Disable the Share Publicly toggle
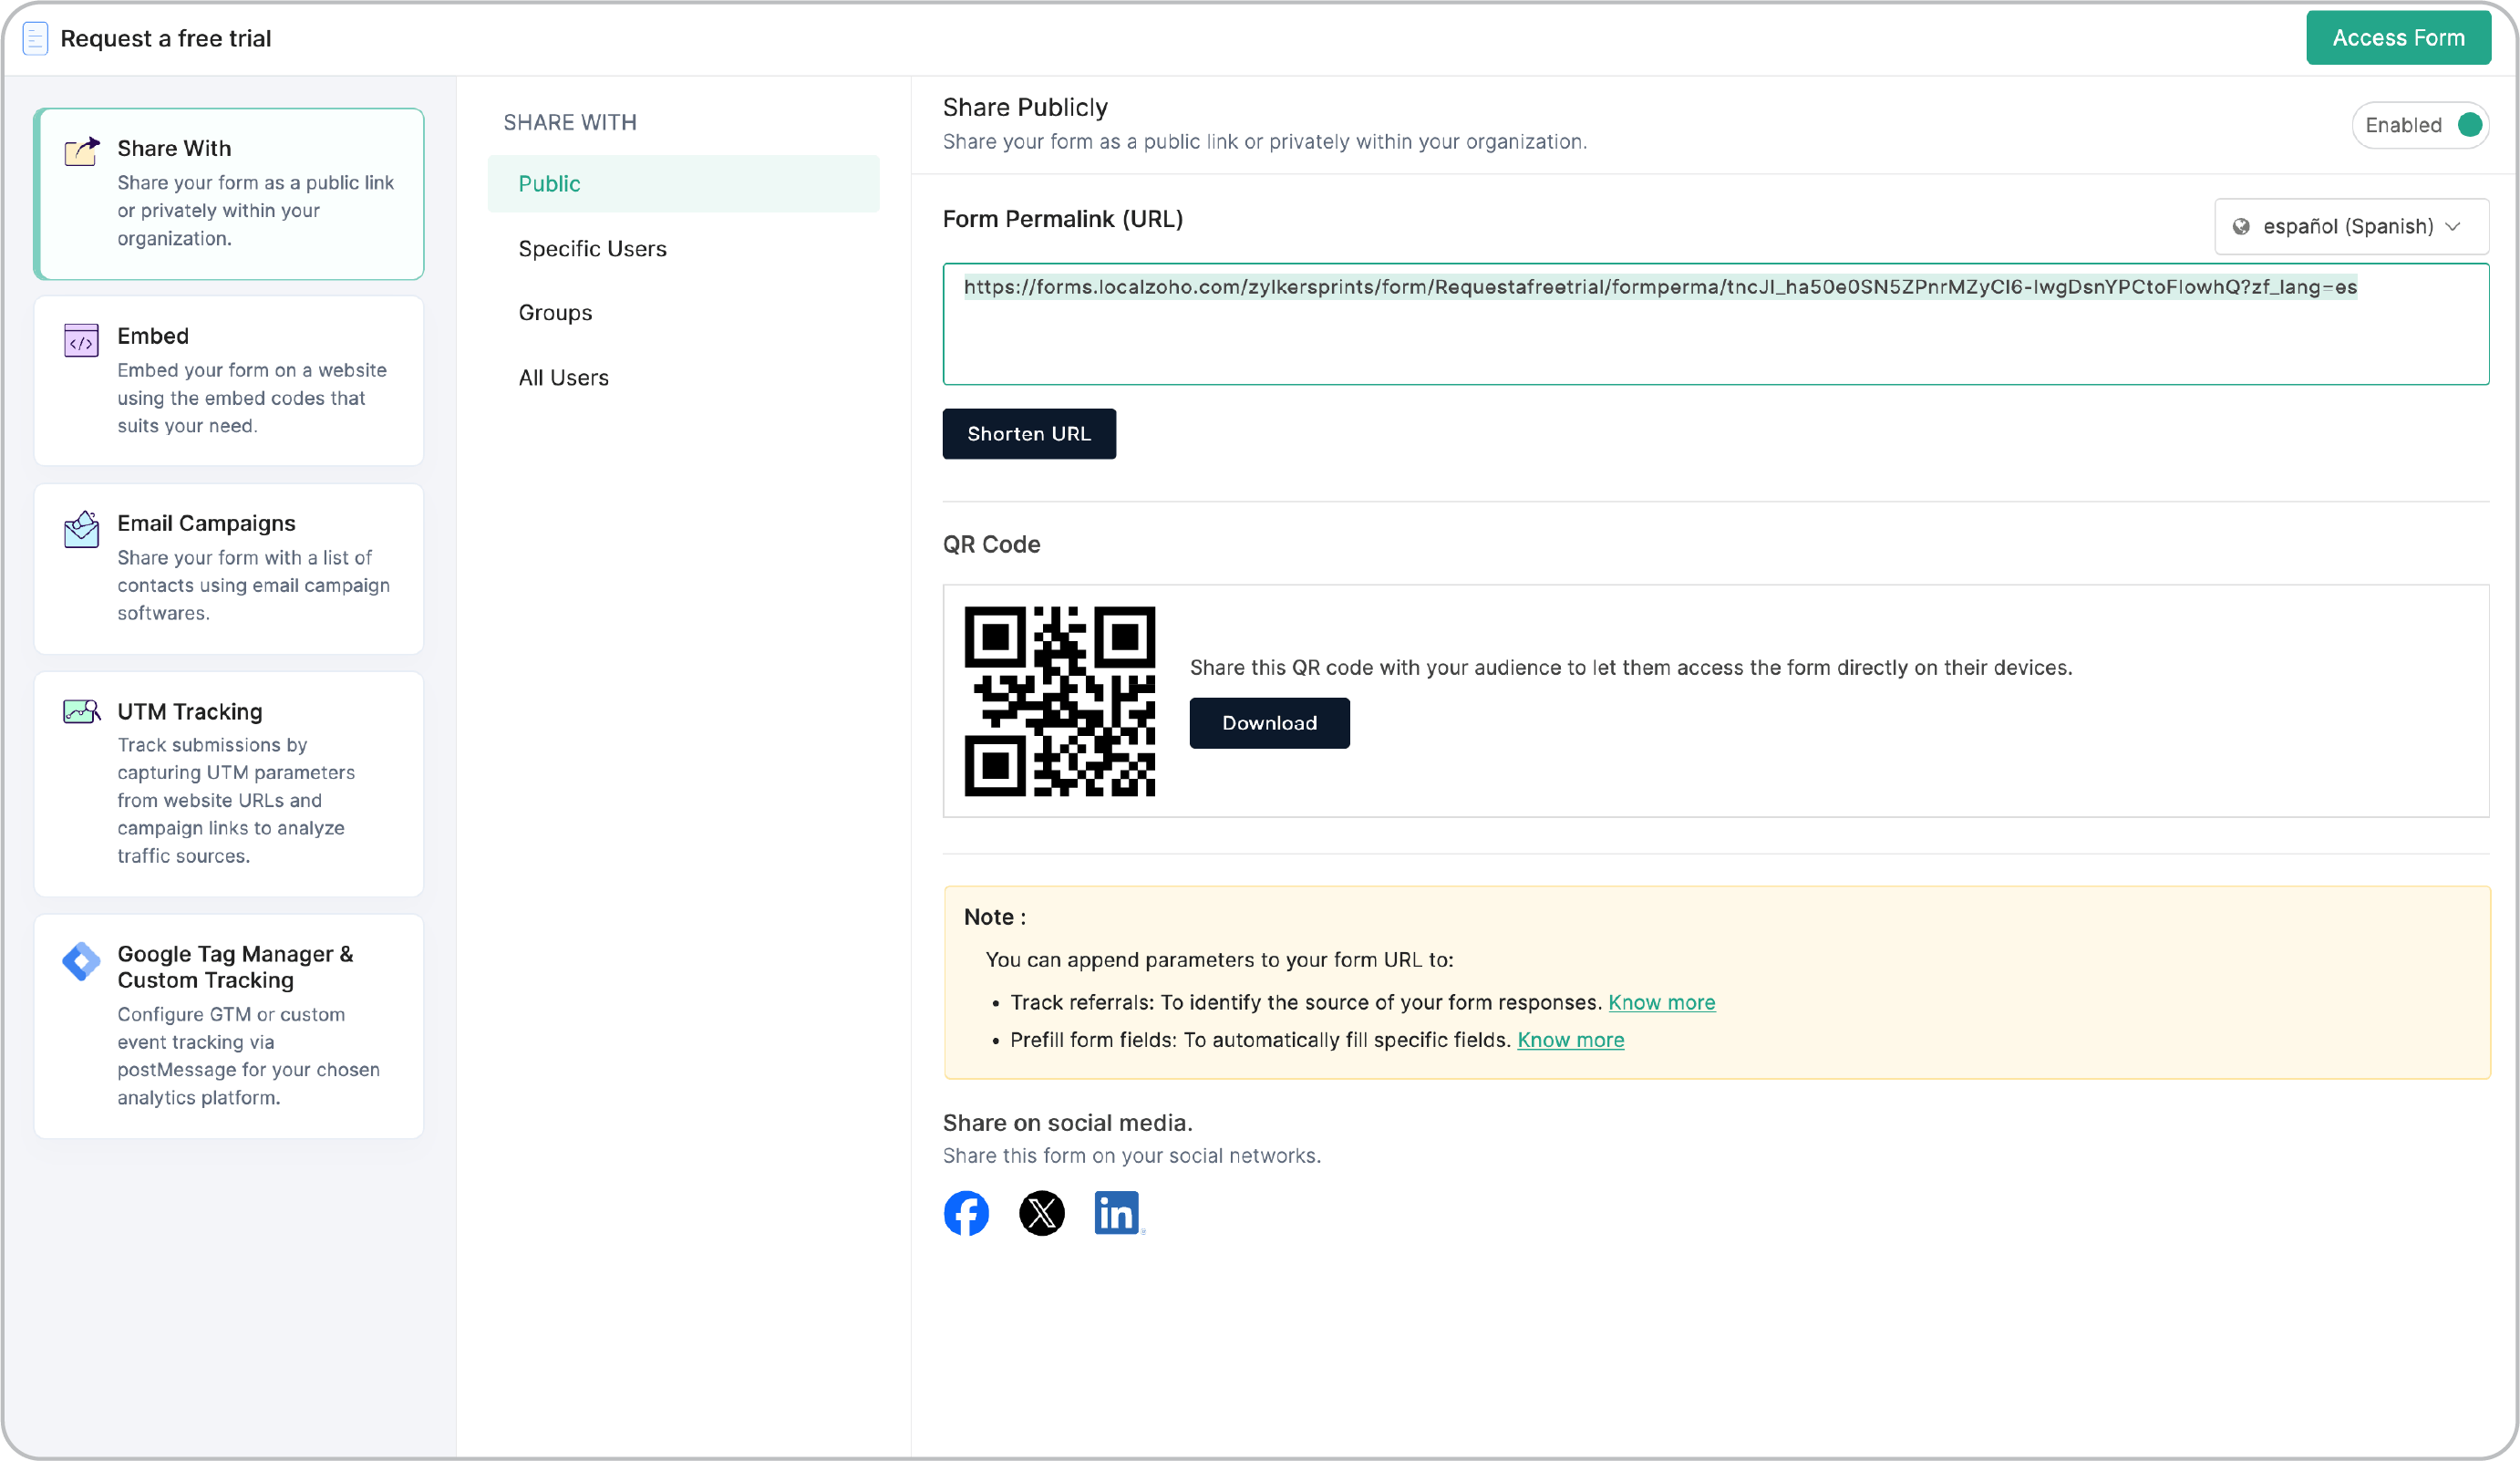2520x1461 pixels. pos(2468,125)
